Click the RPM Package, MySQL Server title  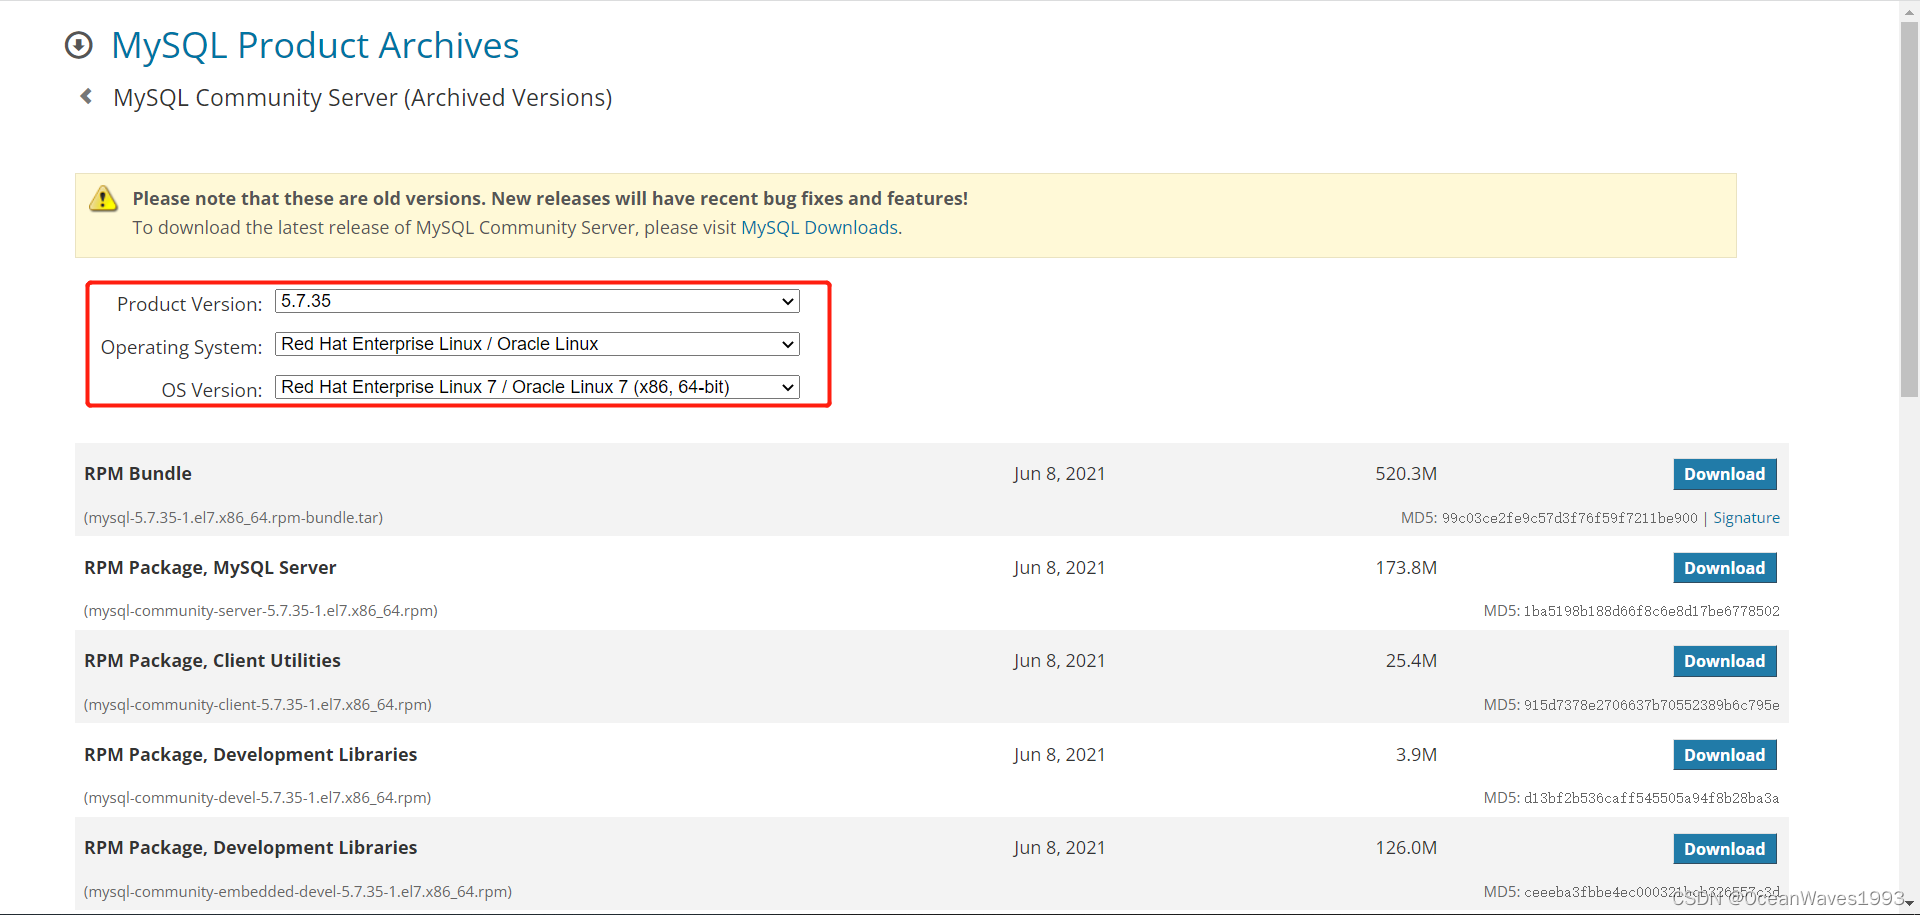pyautogui.click(x=210, y=568)
